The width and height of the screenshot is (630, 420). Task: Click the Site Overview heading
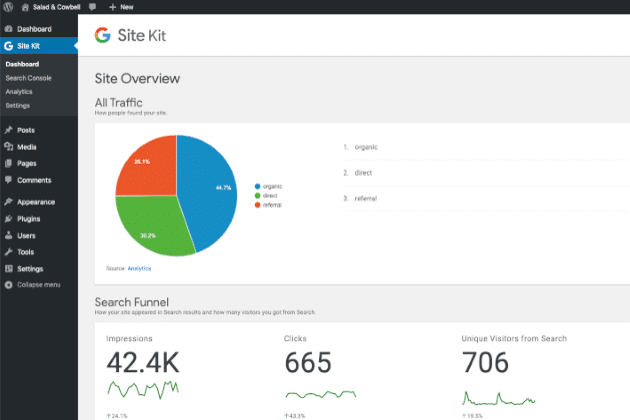[x=137, y=78]
